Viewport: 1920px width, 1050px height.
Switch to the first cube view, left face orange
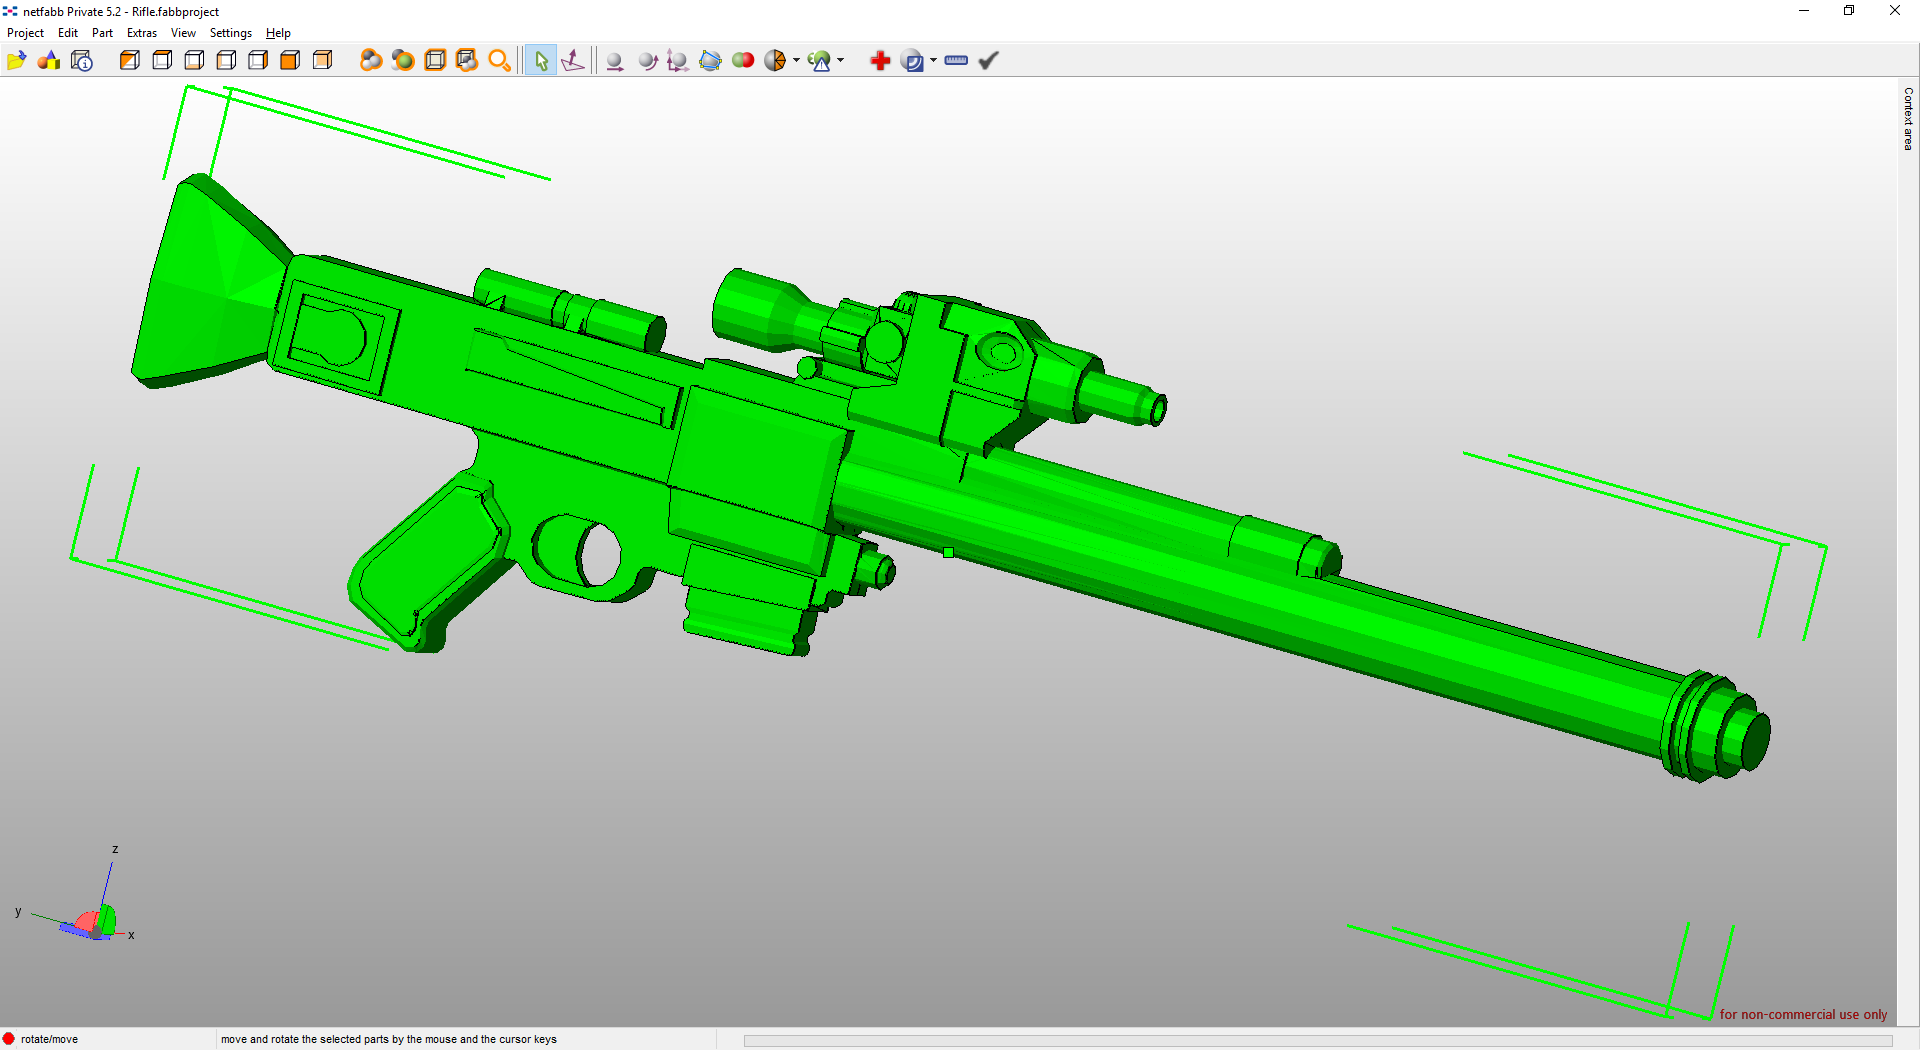130,61
